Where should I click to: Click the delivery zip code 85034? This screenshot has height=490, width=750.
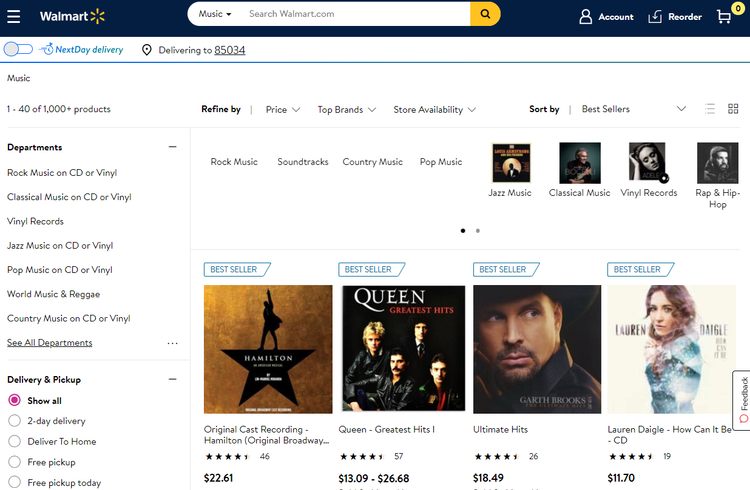pyautogui.click(x=230, y=50)
